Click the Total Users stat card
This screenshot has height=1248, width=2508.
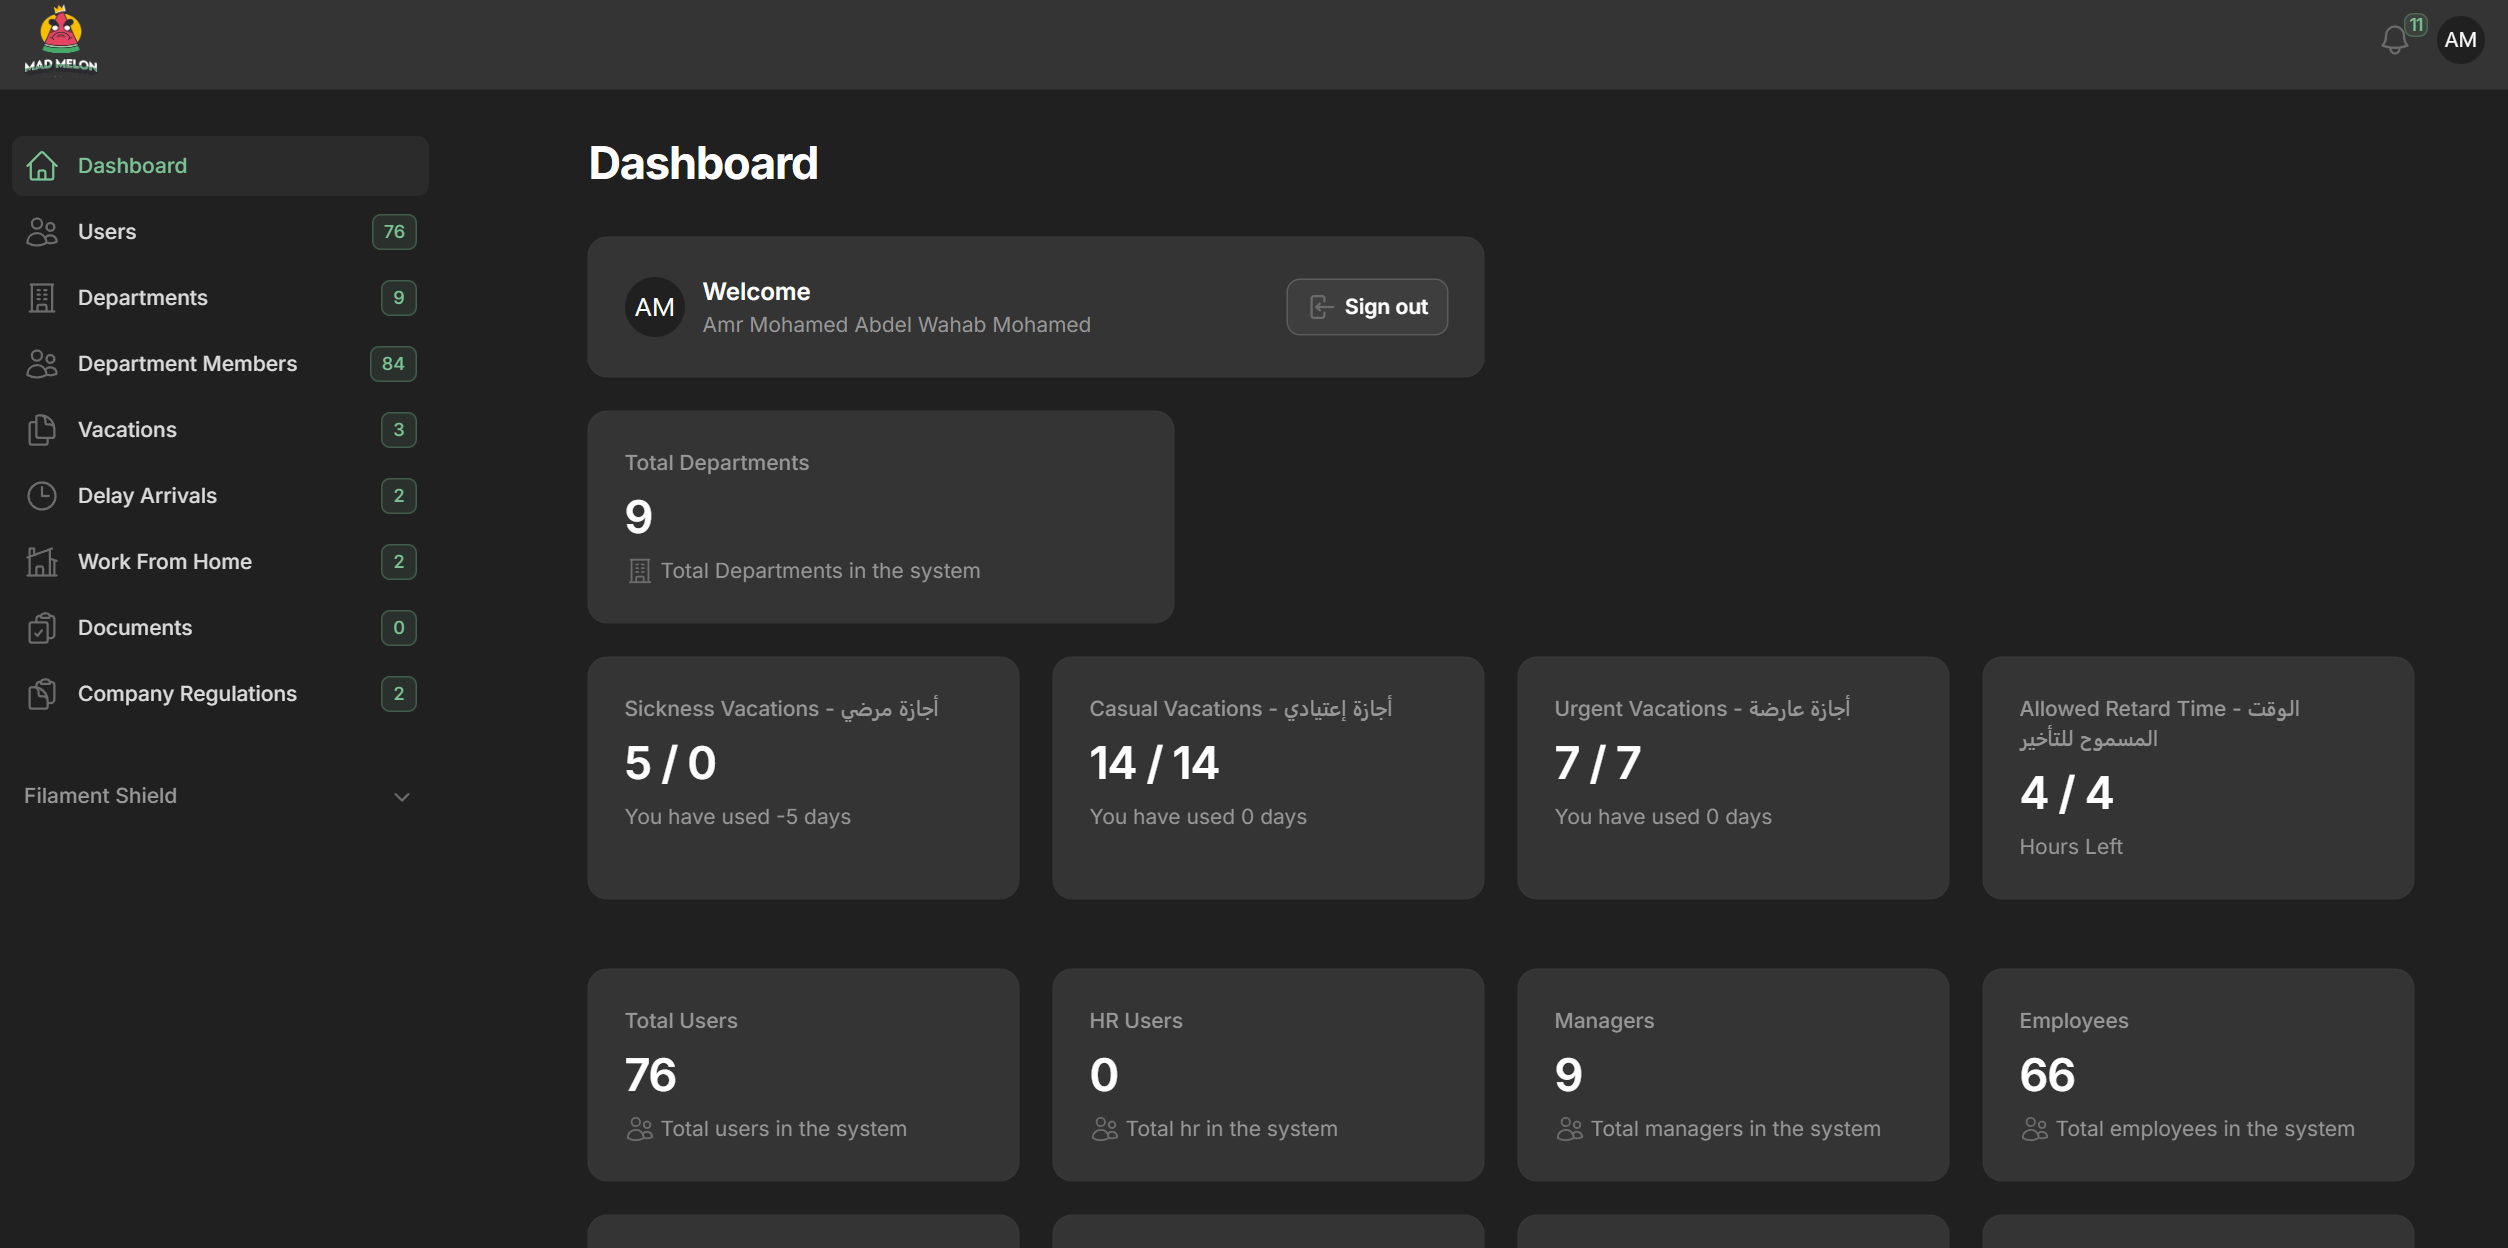pyautogui.click(x=802, y=1074)
